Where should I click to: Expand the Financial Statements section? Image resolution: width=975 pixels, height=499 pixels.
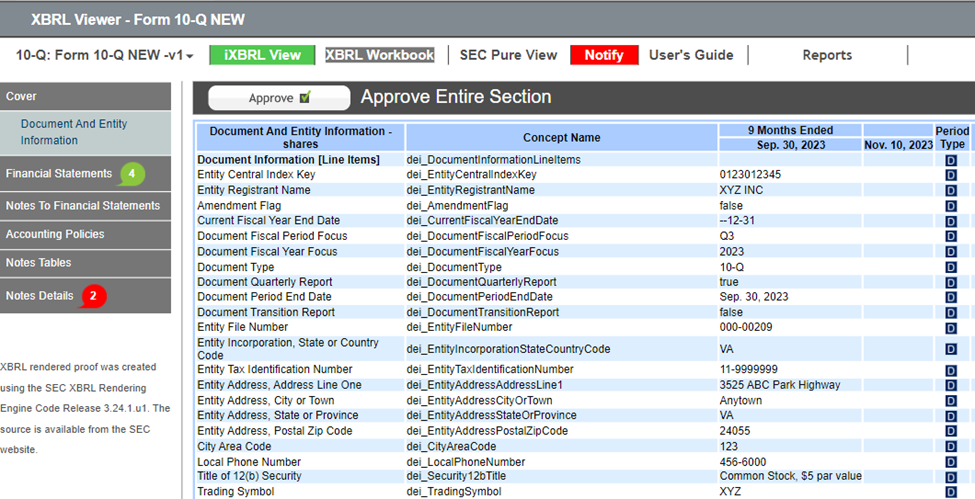[60, 174]
